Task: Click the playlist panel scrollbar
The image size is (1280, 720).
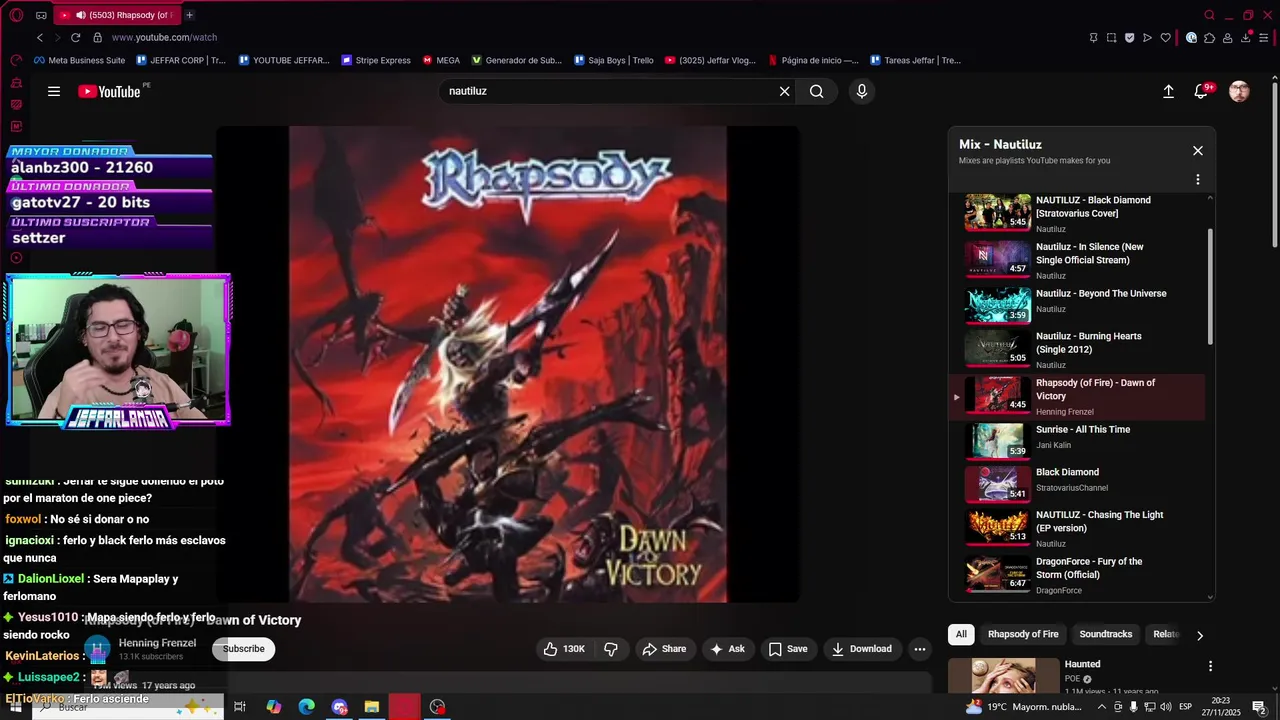Action: [x=1211, y=288]
